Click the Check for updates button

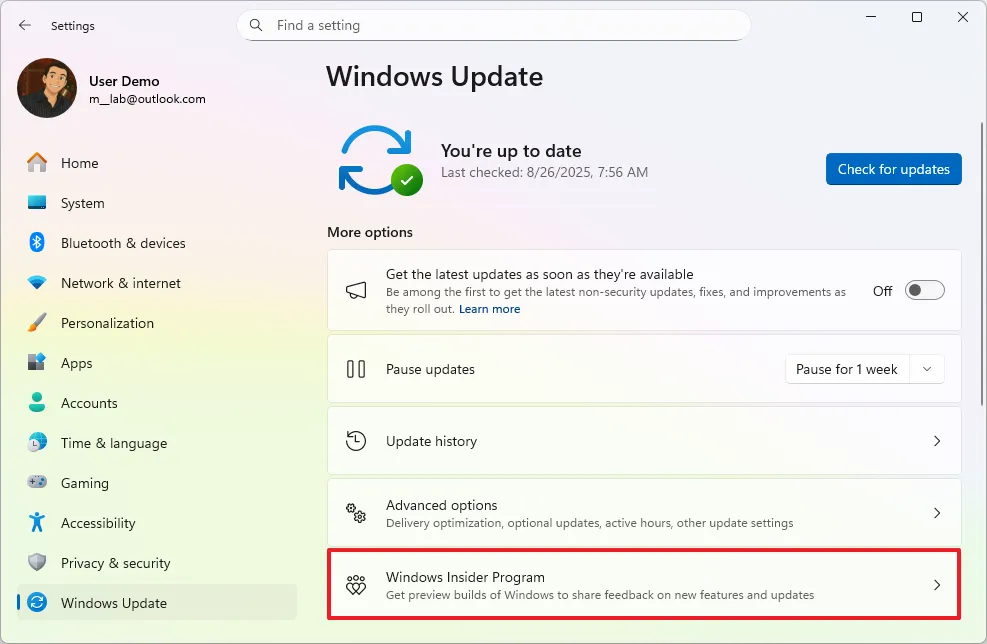pyautogui.click(x=893, y=169)
